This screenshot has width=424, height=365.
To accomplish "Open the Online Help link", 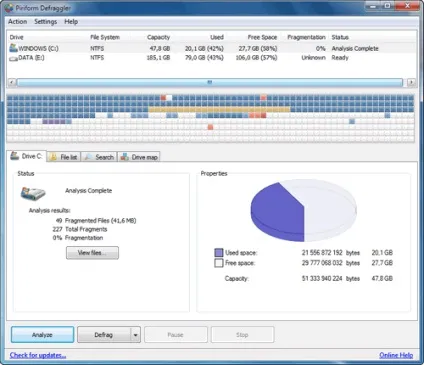I will point(396,355).
